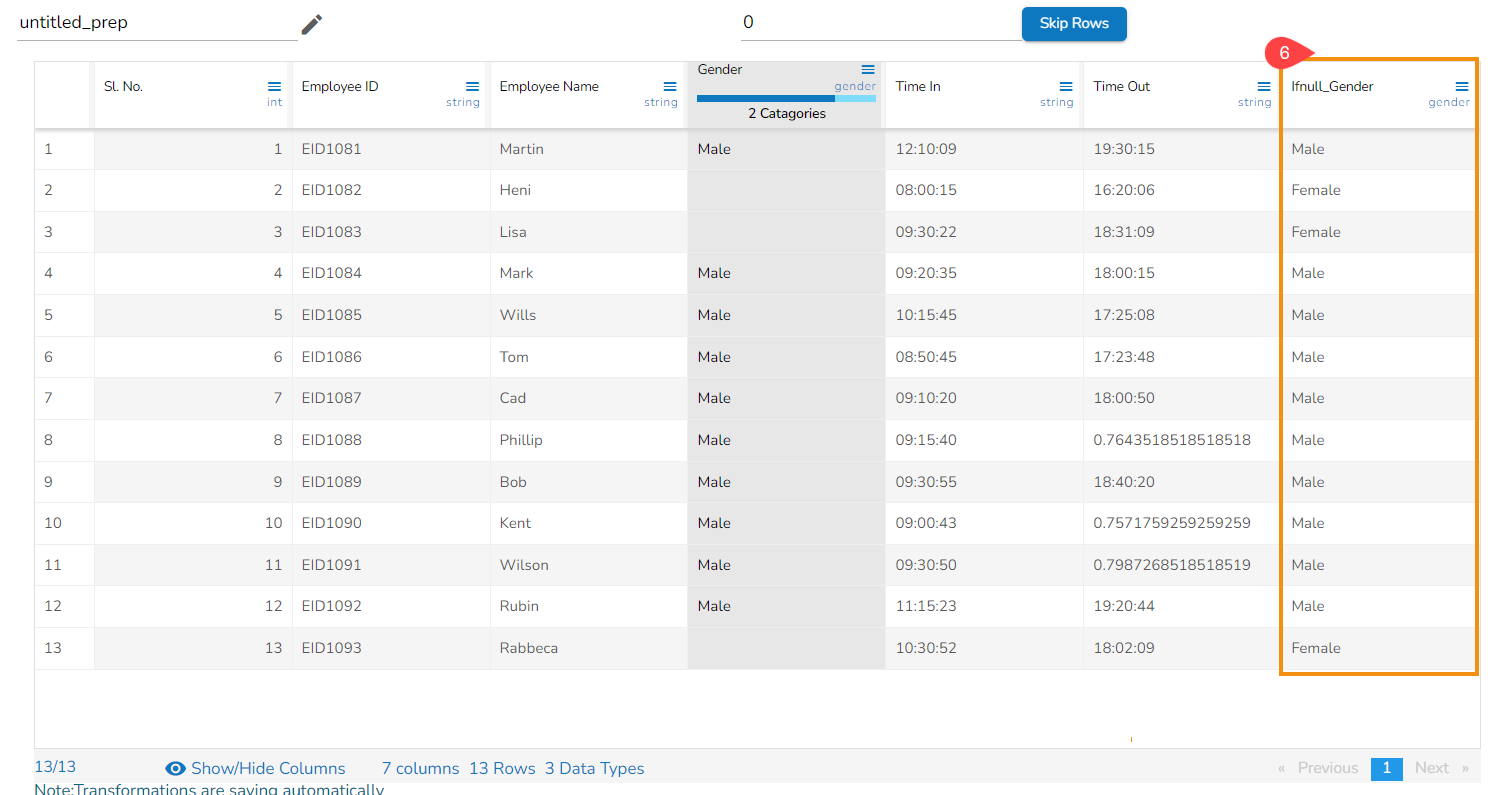This screenshot has width=1497, height=795.
Task: Open the Employee ID column menu icon
Action: pos(472,87)
